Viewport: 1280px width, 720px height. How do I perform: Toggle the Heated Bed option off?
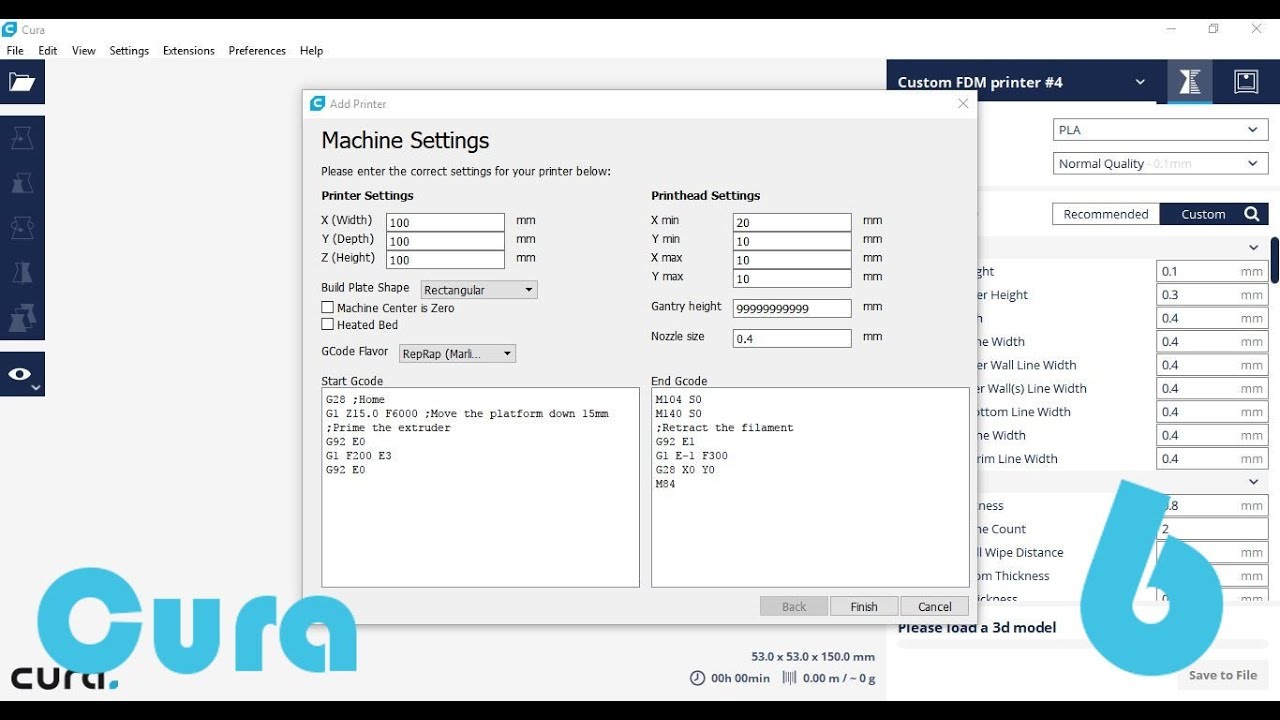[x=327, y=324]
